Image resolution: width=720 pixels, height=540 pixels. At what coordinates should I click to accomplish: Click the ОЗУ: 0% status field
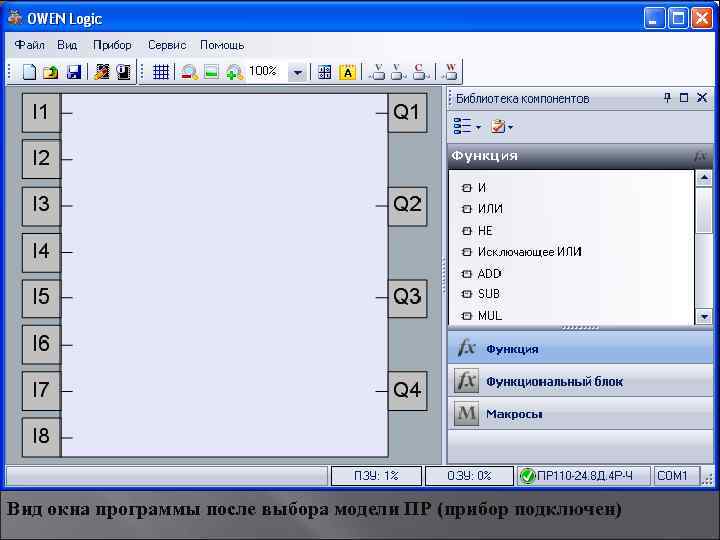pos(469,476)
